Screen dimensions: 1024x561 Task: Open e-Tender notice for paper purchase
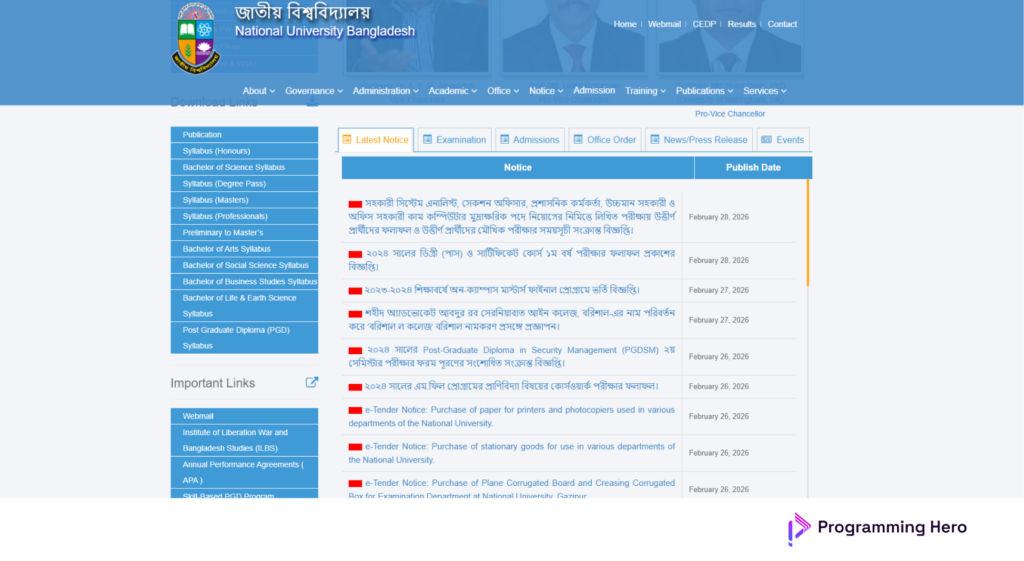[511, 417]
